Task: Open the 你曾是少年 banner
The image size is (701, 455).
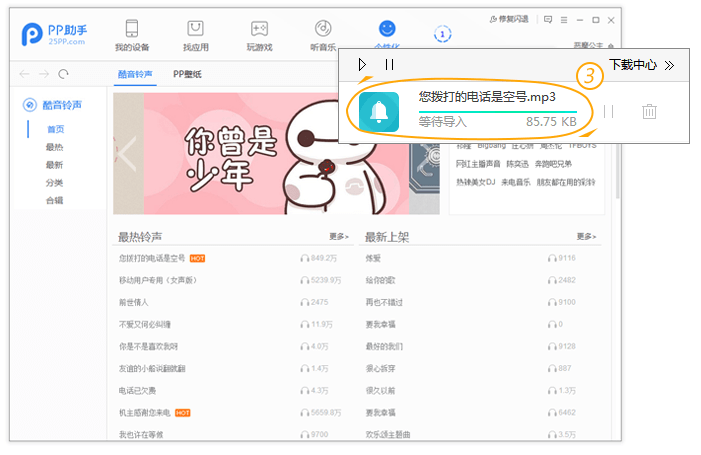Action: pos(276,154)
